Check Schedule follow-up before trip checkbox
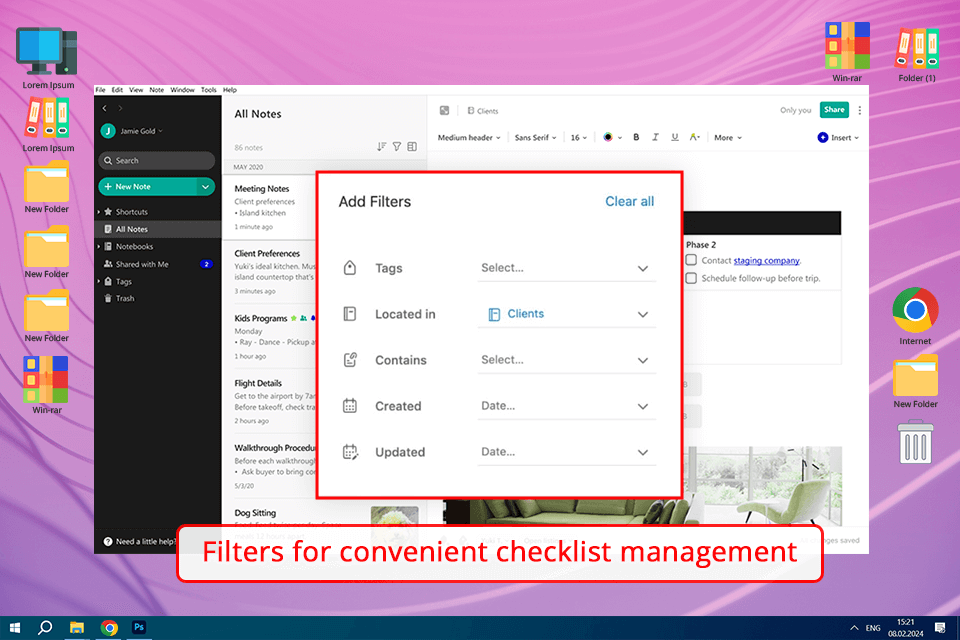This screenshot has height=640, width=960. tap(691, 278)
